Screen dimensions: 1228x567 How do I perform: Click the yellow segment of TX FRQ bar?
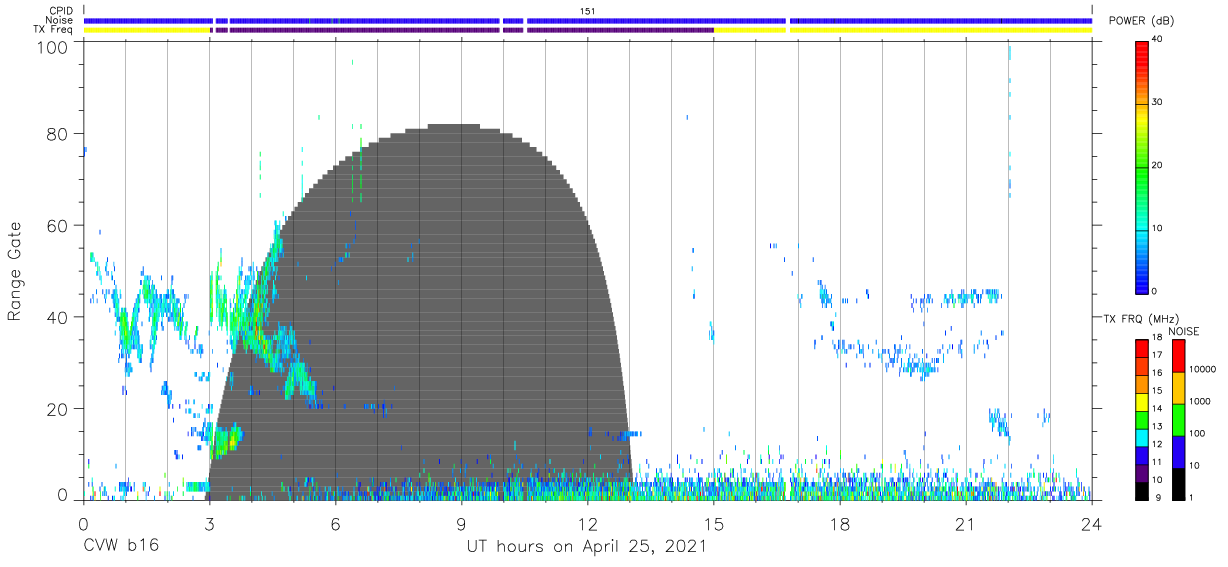[1141, 402]
